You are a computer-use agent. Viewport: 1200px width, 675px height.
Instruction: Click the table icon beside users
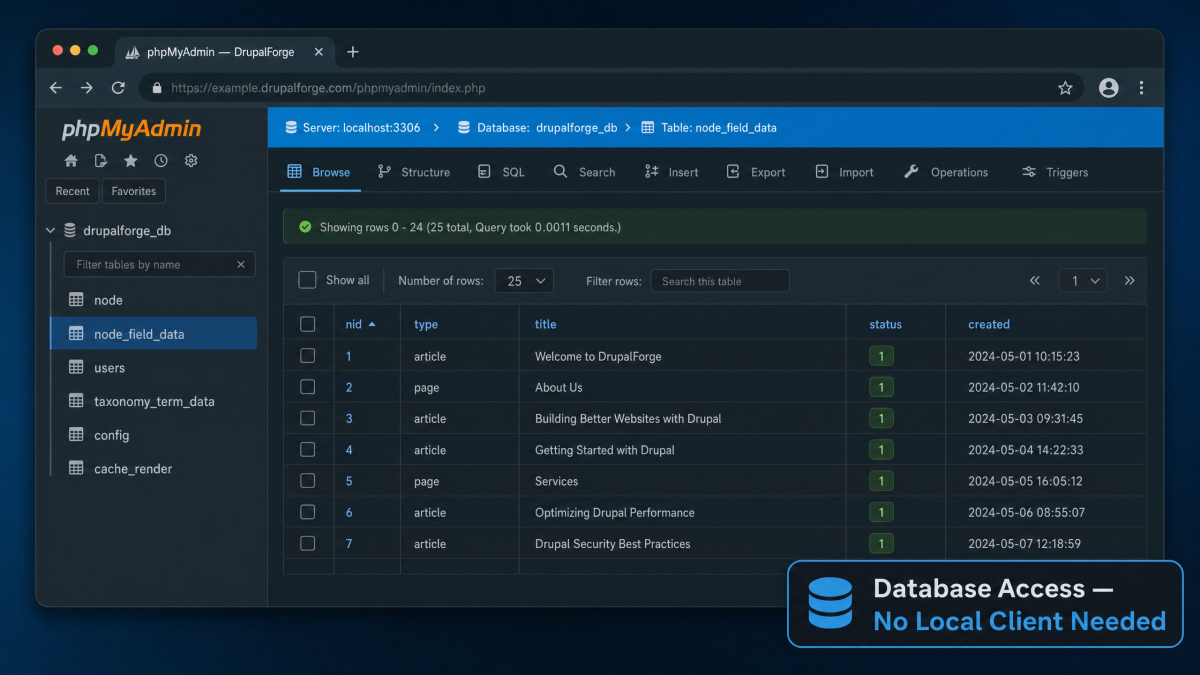tap(76, 367)
